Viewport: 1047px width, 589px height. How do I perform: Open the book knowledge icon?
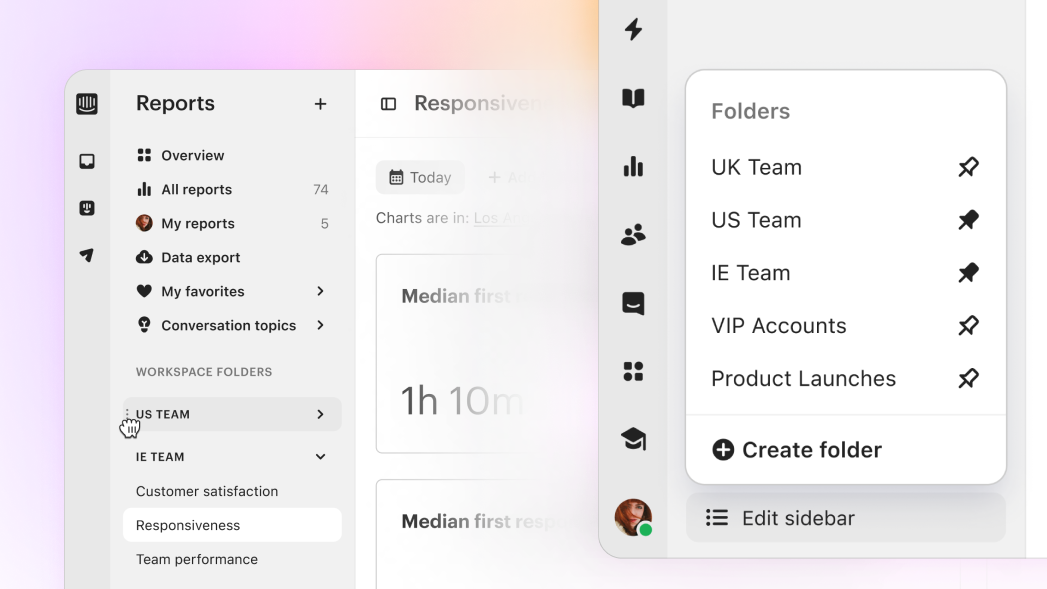633,98
